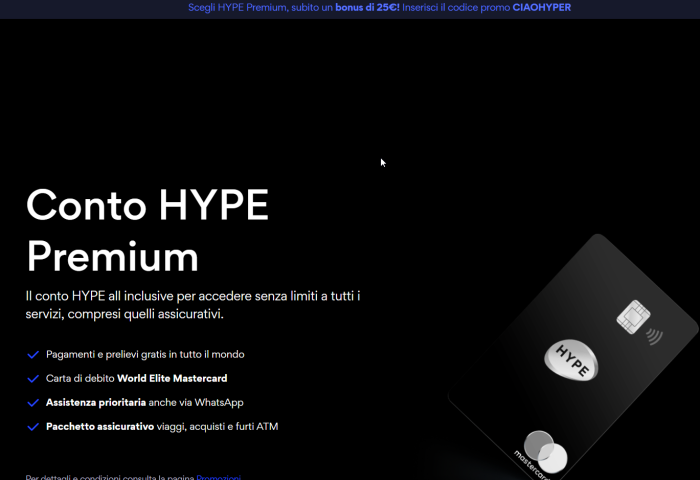This screenshot has height=480, width=700.
Task: Click checkmark beside 'Carta di debito'
Action: click(33, 379)
